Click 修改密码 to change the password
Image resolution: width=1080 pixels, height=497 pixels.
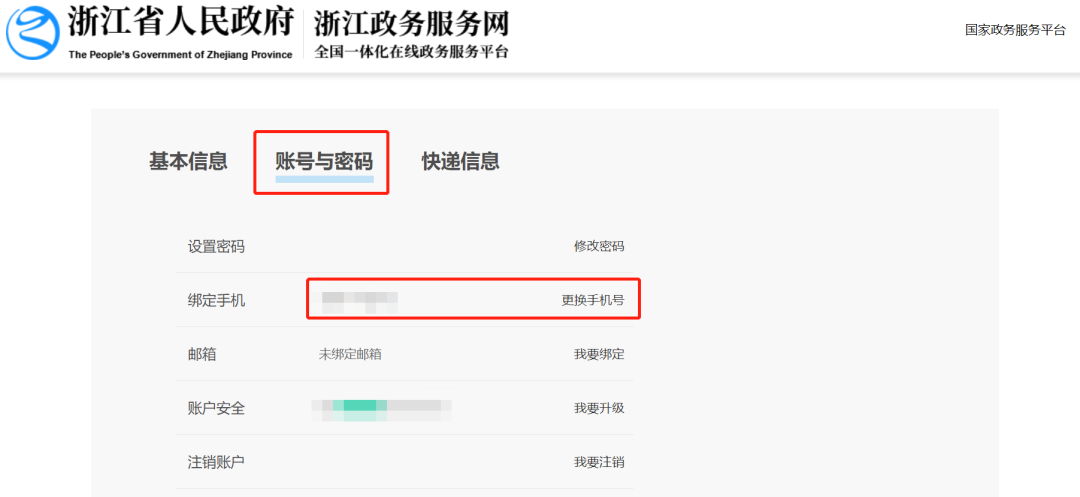599,246
